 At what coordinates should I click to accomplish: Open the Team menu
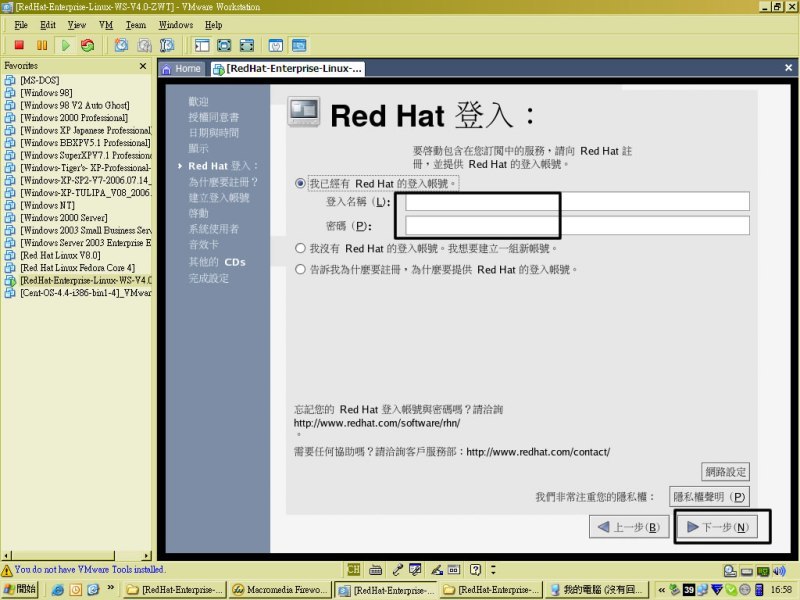(136, 25)
